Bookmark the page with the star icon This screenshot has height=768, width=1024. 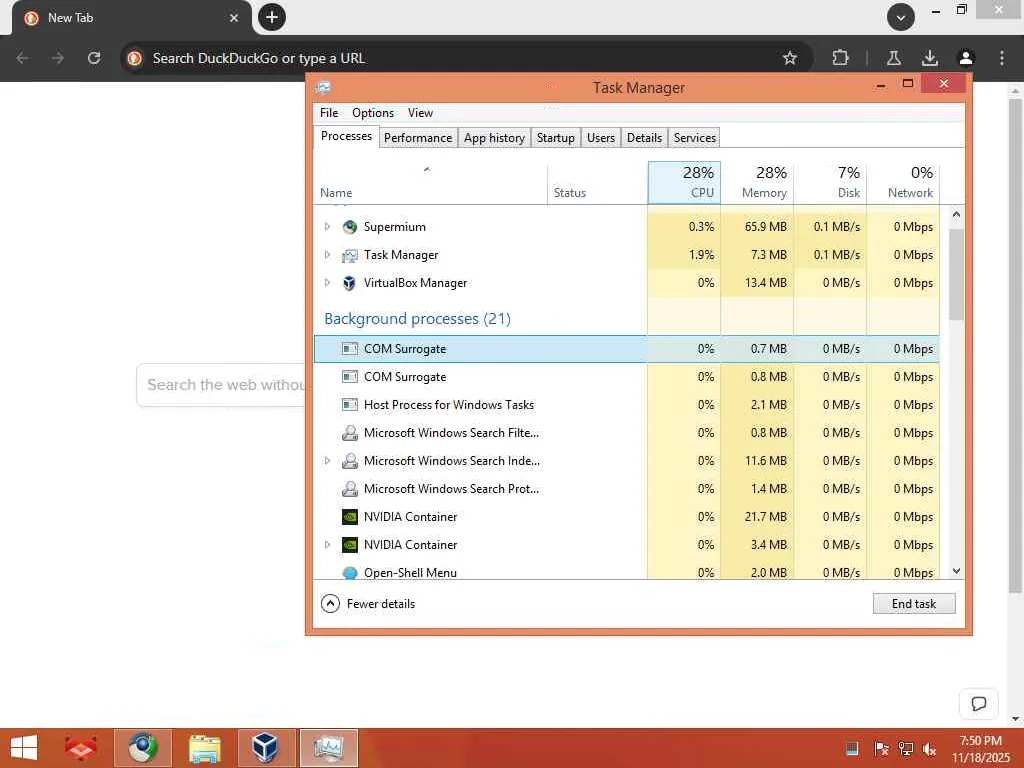click(x=790, y=58)
